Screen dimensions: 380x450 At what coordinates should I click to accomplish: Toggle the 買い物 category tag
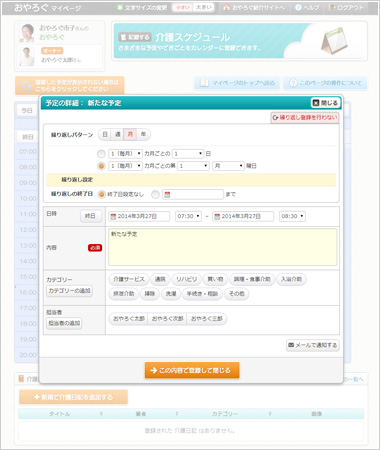click(215, 279)
